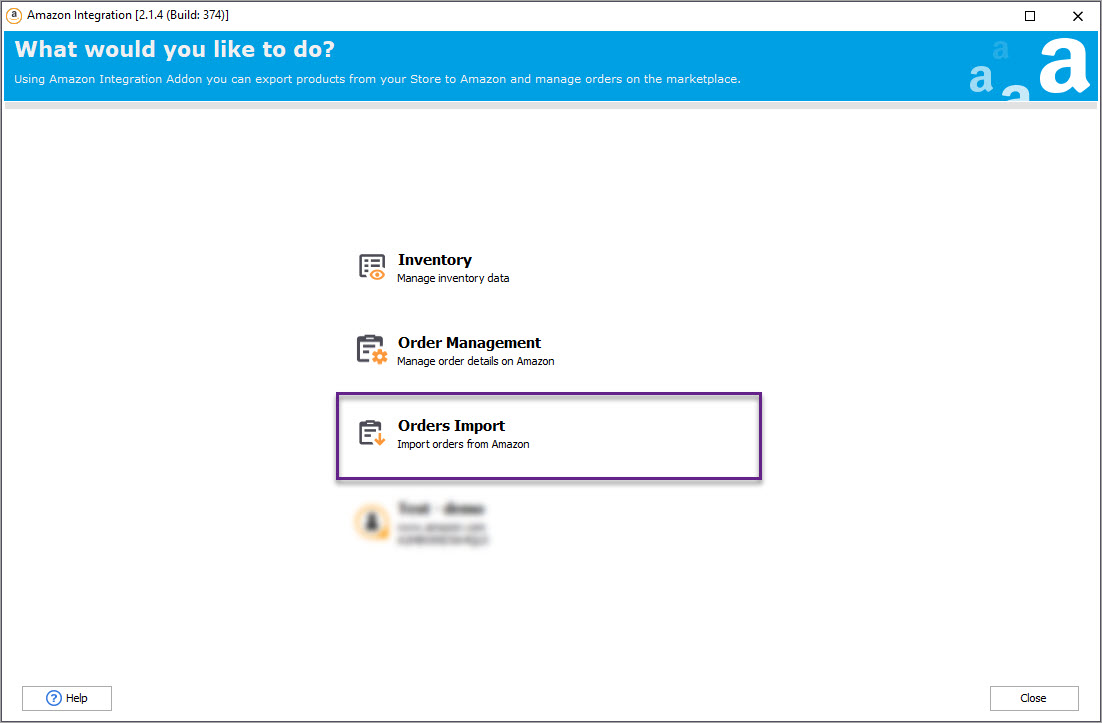
Task: Select the Order Management heading
Action: (469, 343)
